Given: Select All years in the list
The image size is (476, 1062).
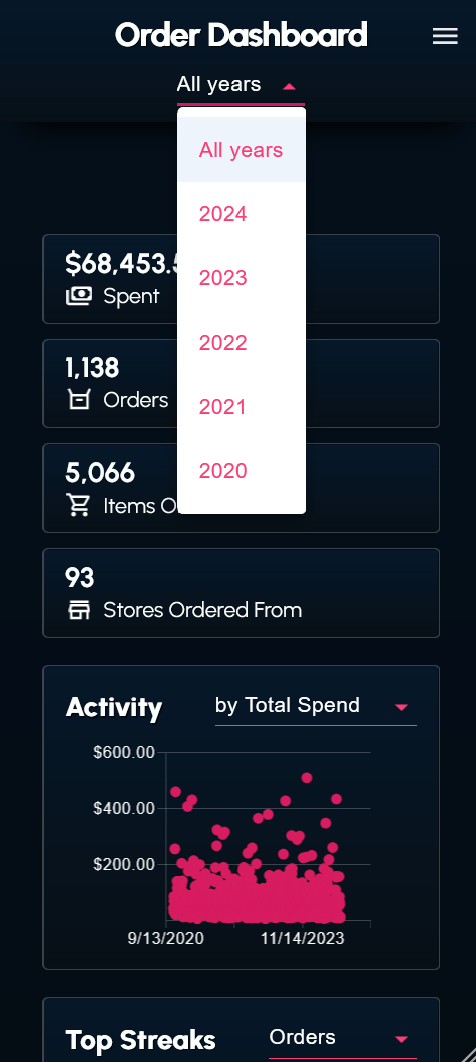Looking at the screenshot, I should [x=241, y=150].
